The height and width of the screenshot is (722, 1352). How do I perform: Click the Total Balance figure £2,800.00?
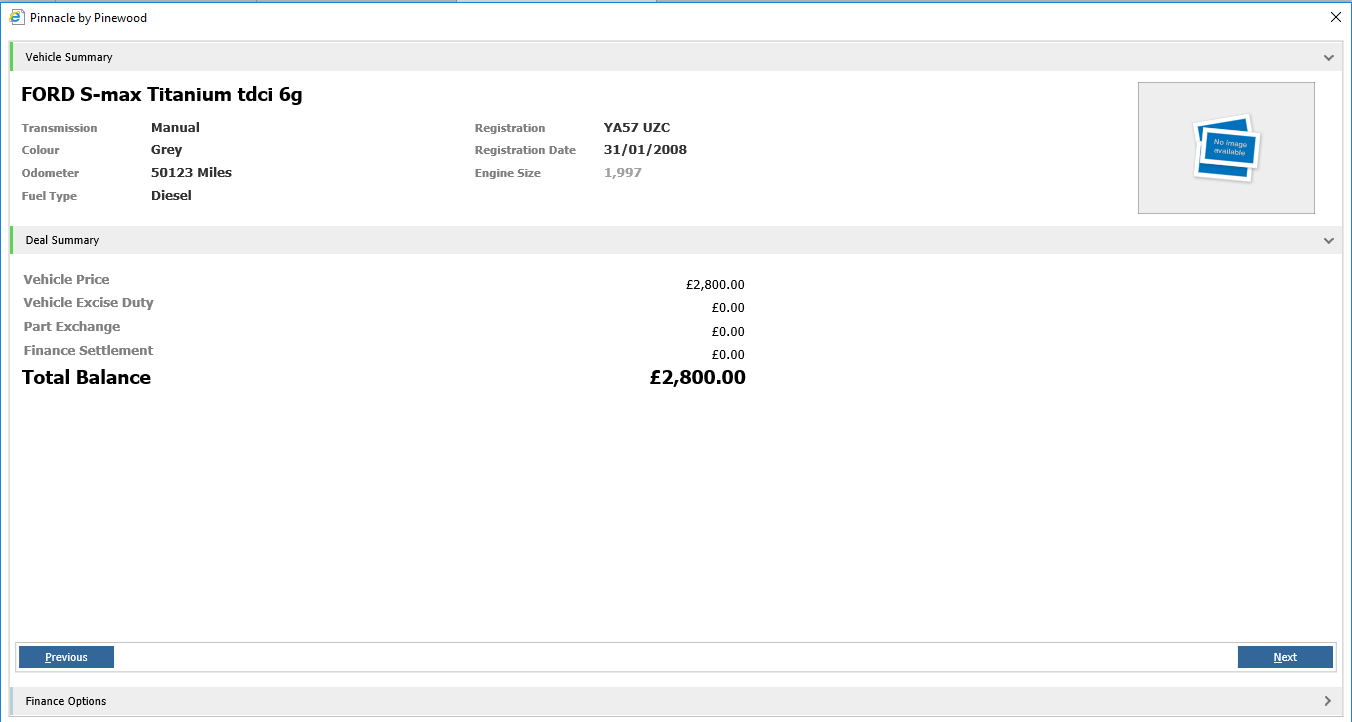[x=698, y=377]
